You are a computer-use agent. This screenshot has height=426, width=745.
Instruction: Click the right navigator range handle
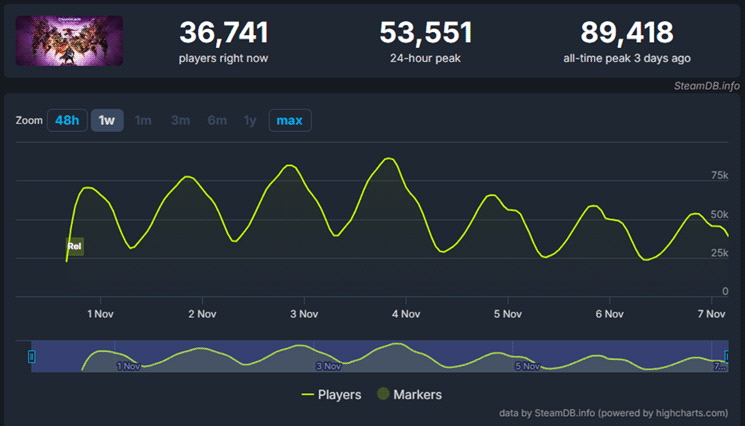(x=727, y=356)
